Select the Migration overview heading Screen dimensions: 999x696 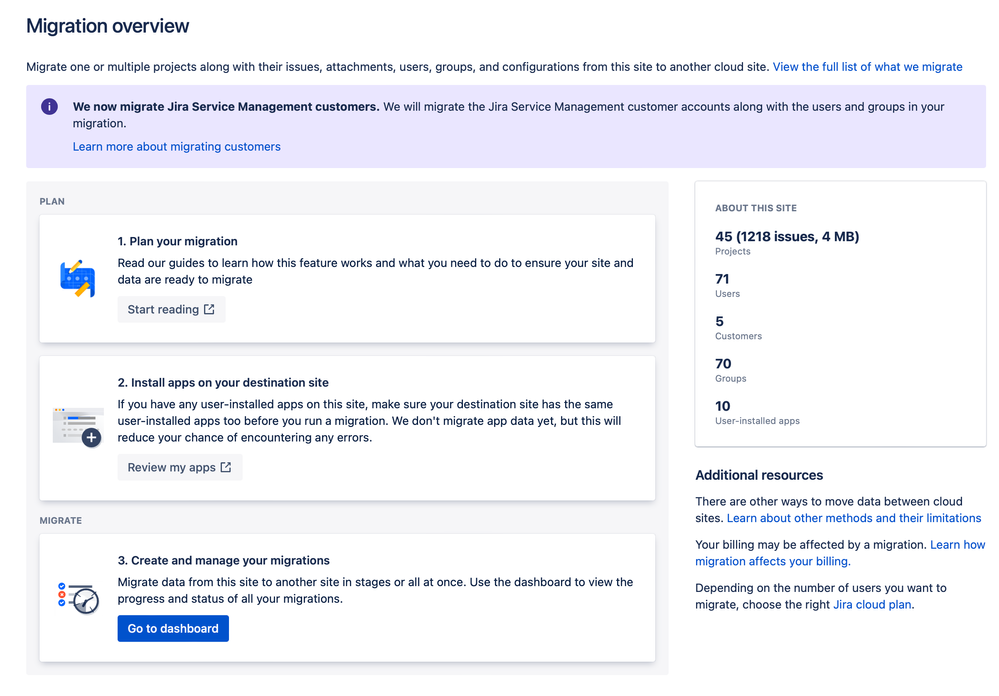tap(108, 25)
